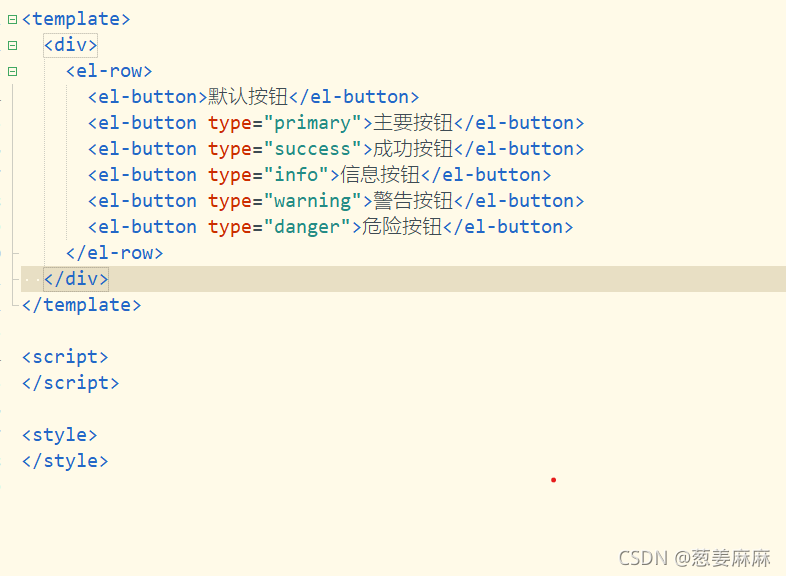Click the "success" attribute value
The width and height of the screenshot is (786, 576).
pos(312,149)
